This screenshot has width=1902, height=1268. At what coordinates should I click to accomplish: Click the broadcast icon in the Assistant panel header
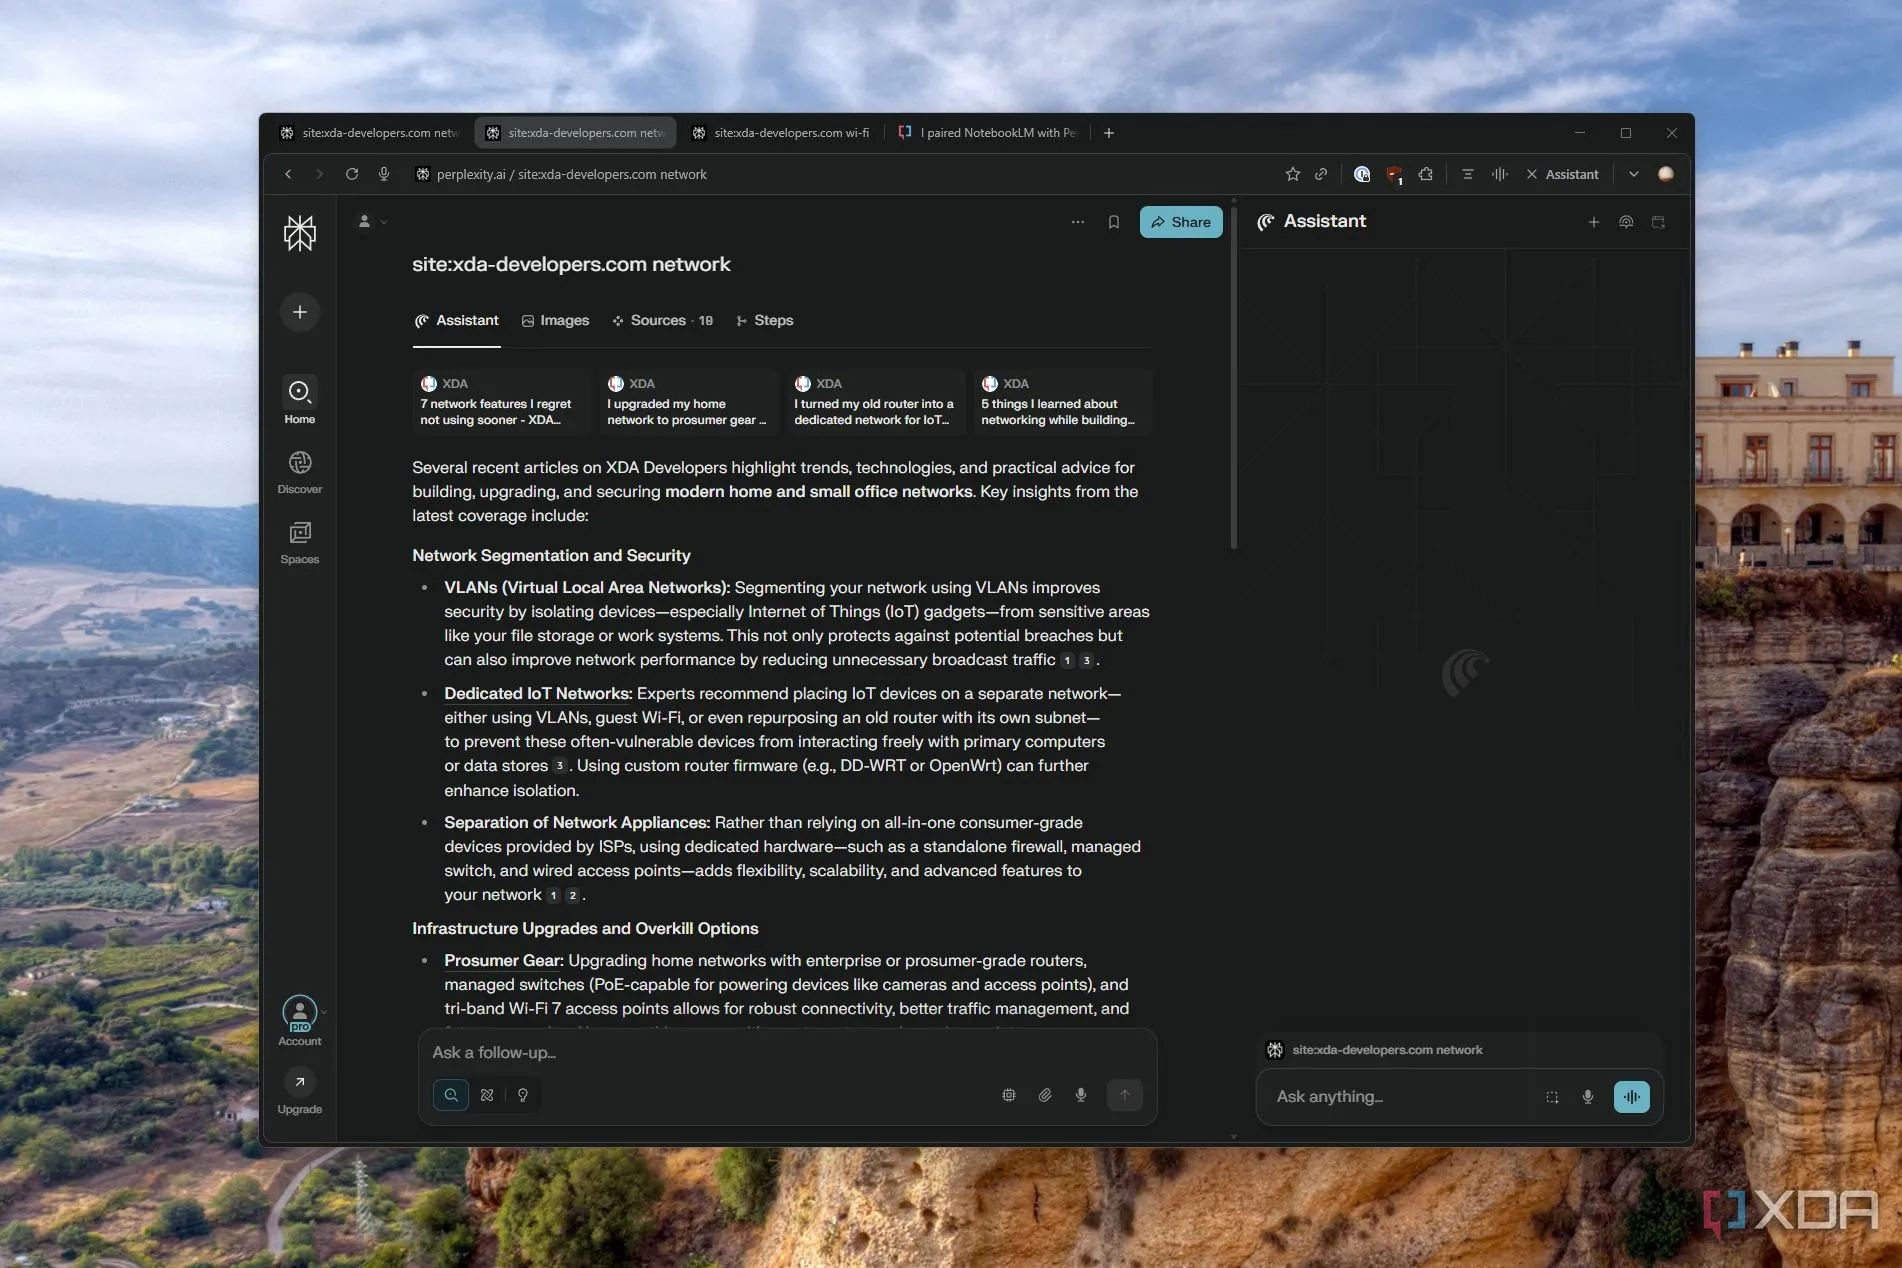click(x=1626, y=222)
